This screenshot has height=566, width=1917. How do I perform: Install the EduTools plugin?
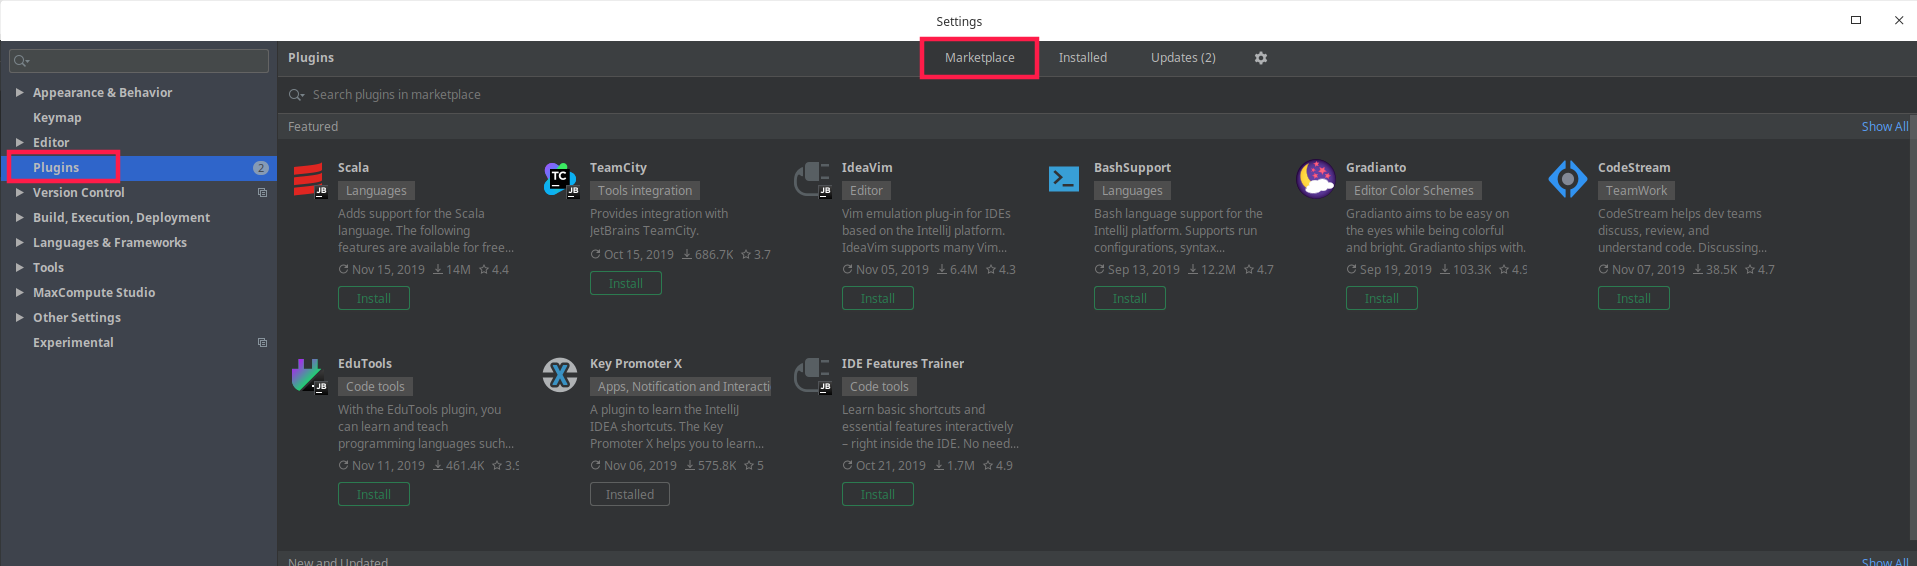click(374, 494)
